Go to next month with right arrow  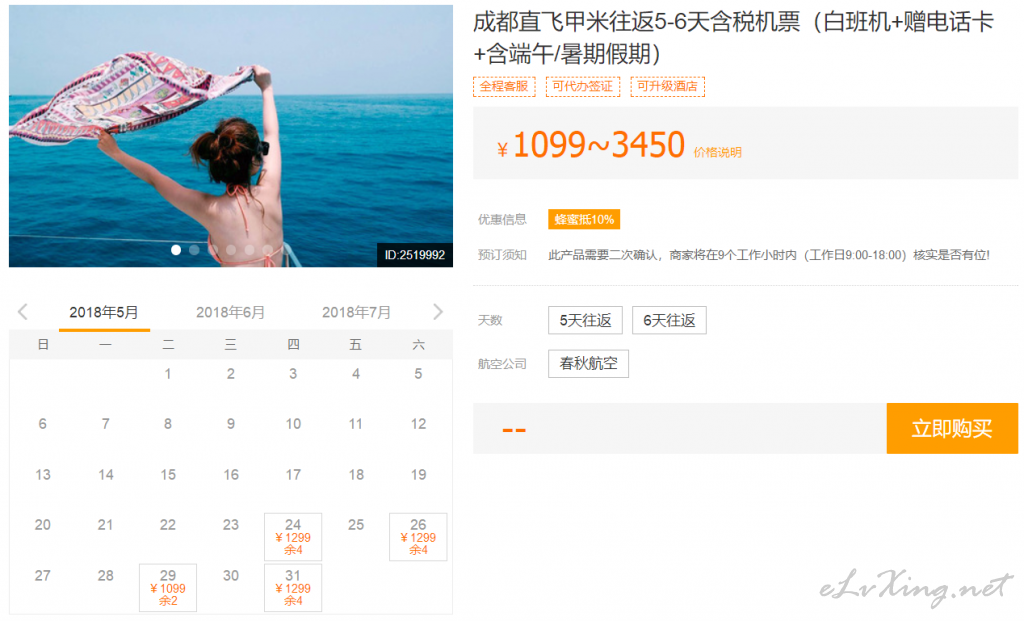[x=438, y=312]
